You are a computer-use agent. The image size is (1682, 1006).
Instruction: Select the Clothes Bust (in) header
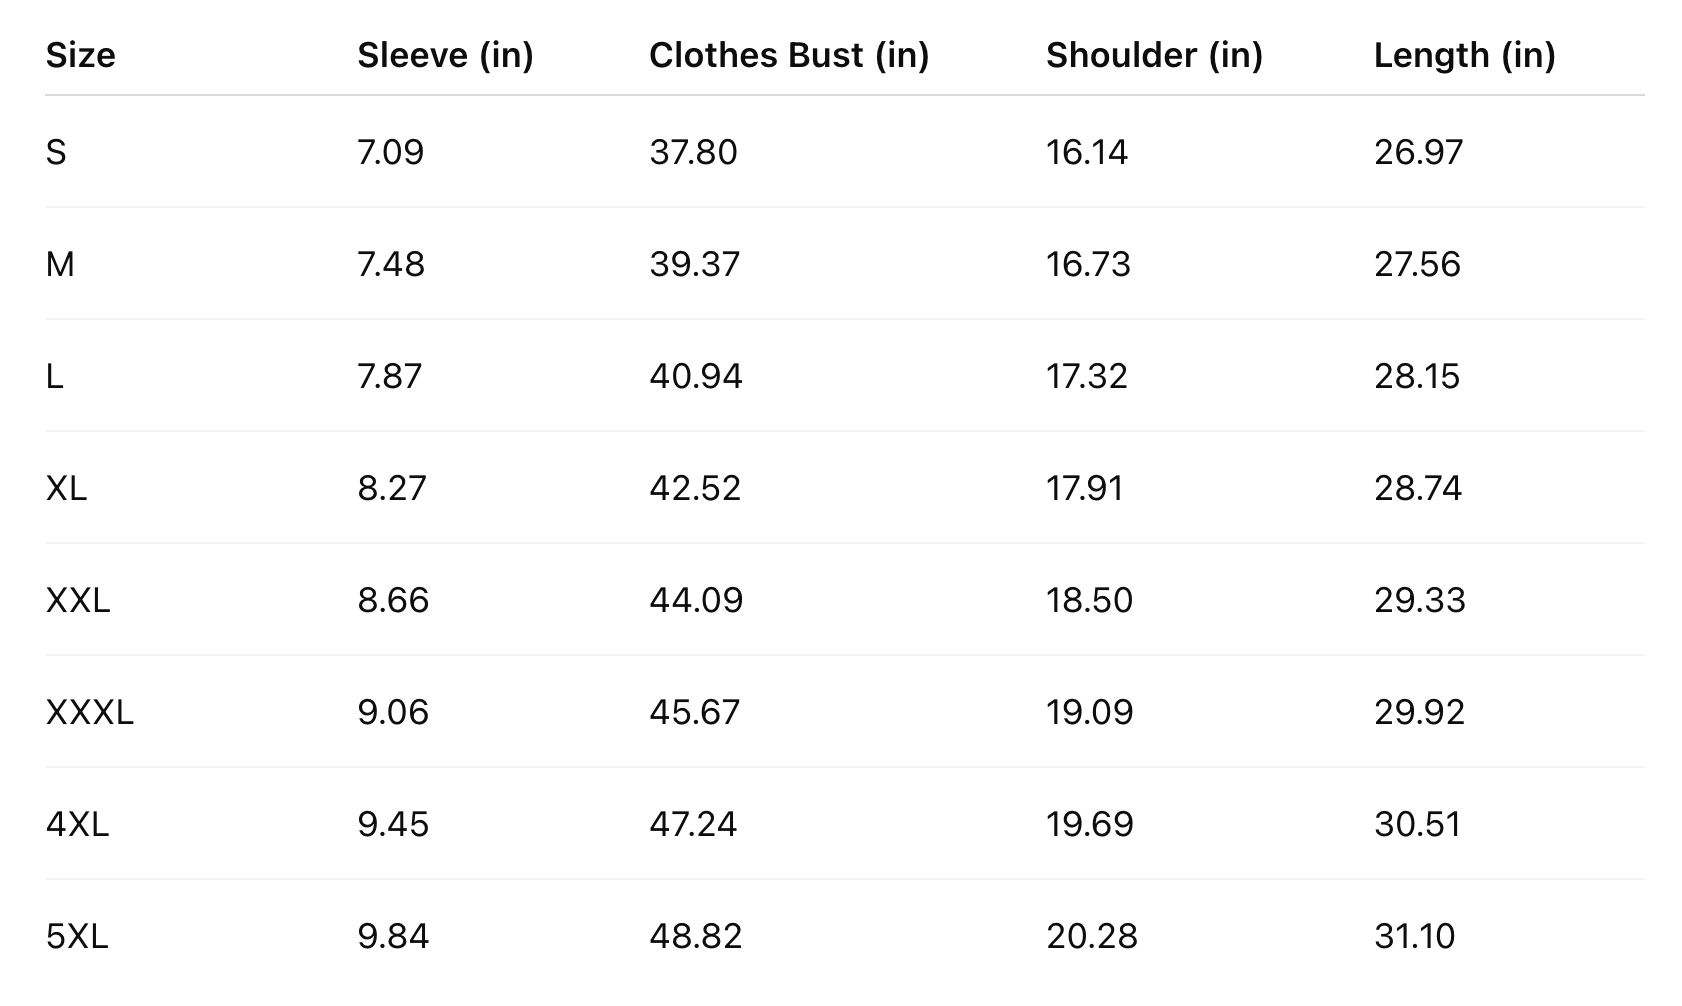tap(789, 55)
